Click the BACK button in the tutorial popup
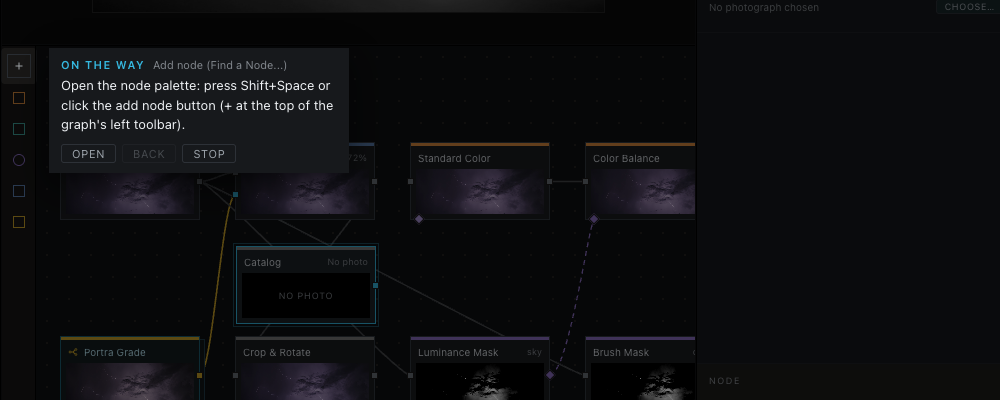Screen dimensions: 1000x400 (x=149, y=154)
